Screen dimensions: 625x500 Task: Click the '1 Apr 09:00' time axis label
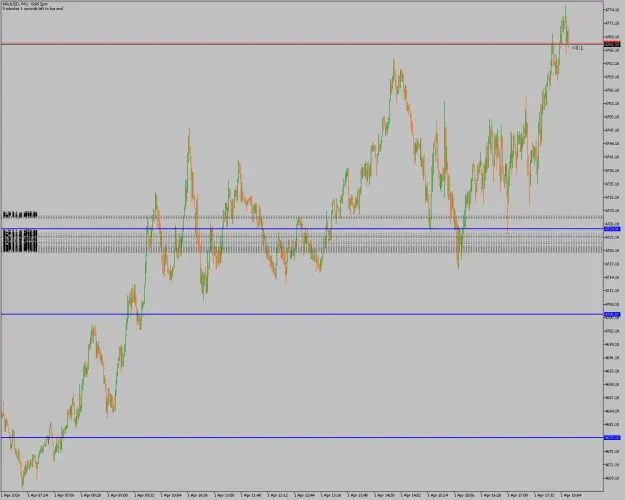pos(118,495)
